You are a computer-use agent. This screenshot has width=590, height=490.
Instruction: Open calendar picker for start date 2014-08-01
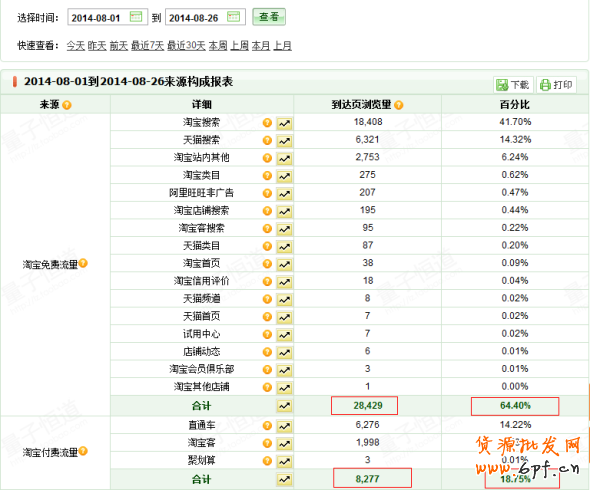tap(135, 17)
